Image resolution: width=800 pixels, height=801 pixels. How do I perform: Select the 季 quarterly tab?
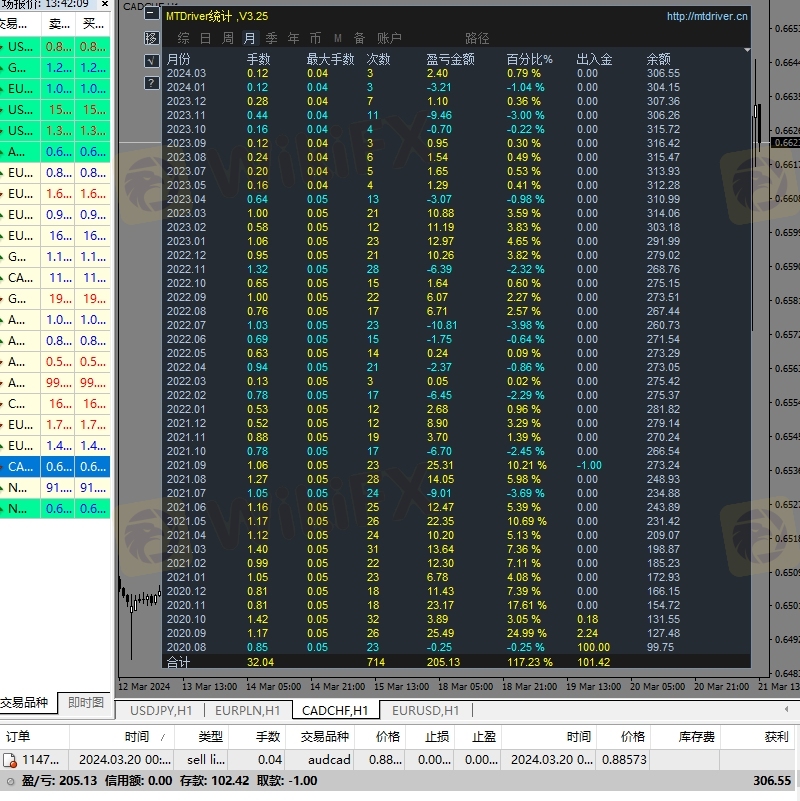[x=272, y=38]
